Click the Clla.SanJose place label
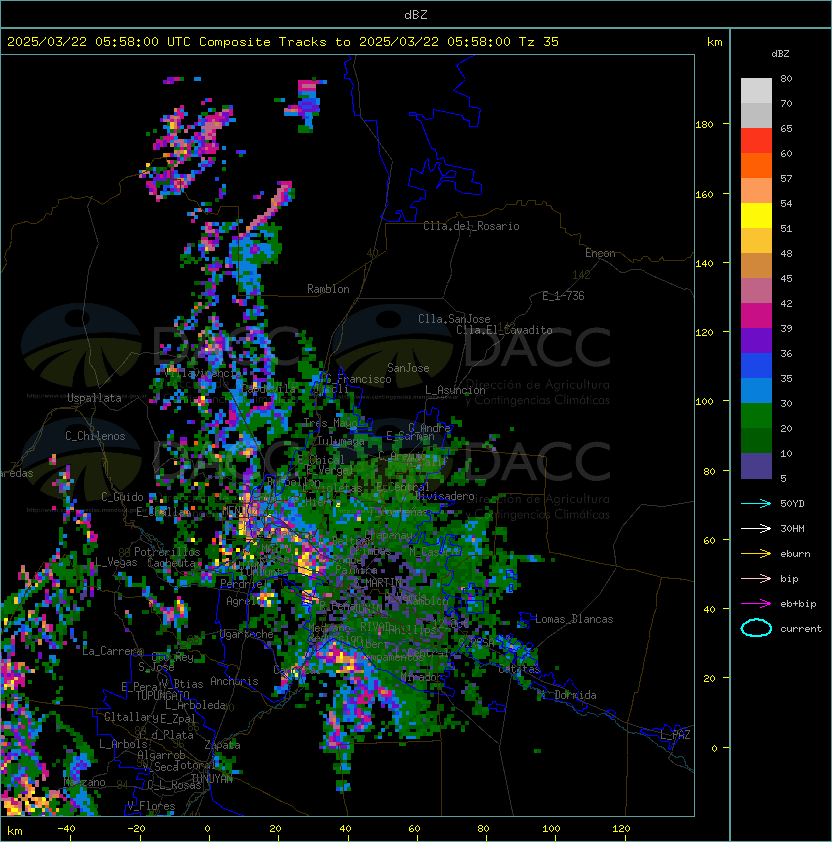Viewport: 832px width, 842px height. point(454,319)
